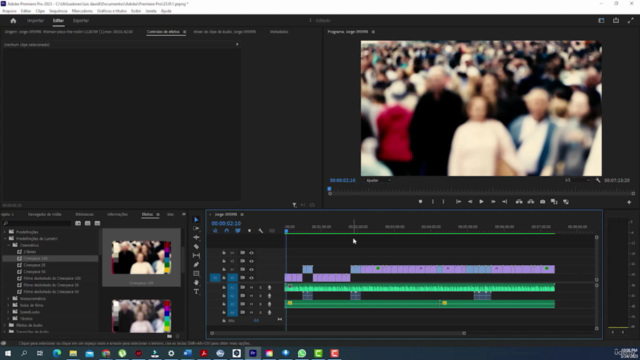This screenshot has width=640, height=360.
Task: Step back one frame
Action: click(470, 202)
